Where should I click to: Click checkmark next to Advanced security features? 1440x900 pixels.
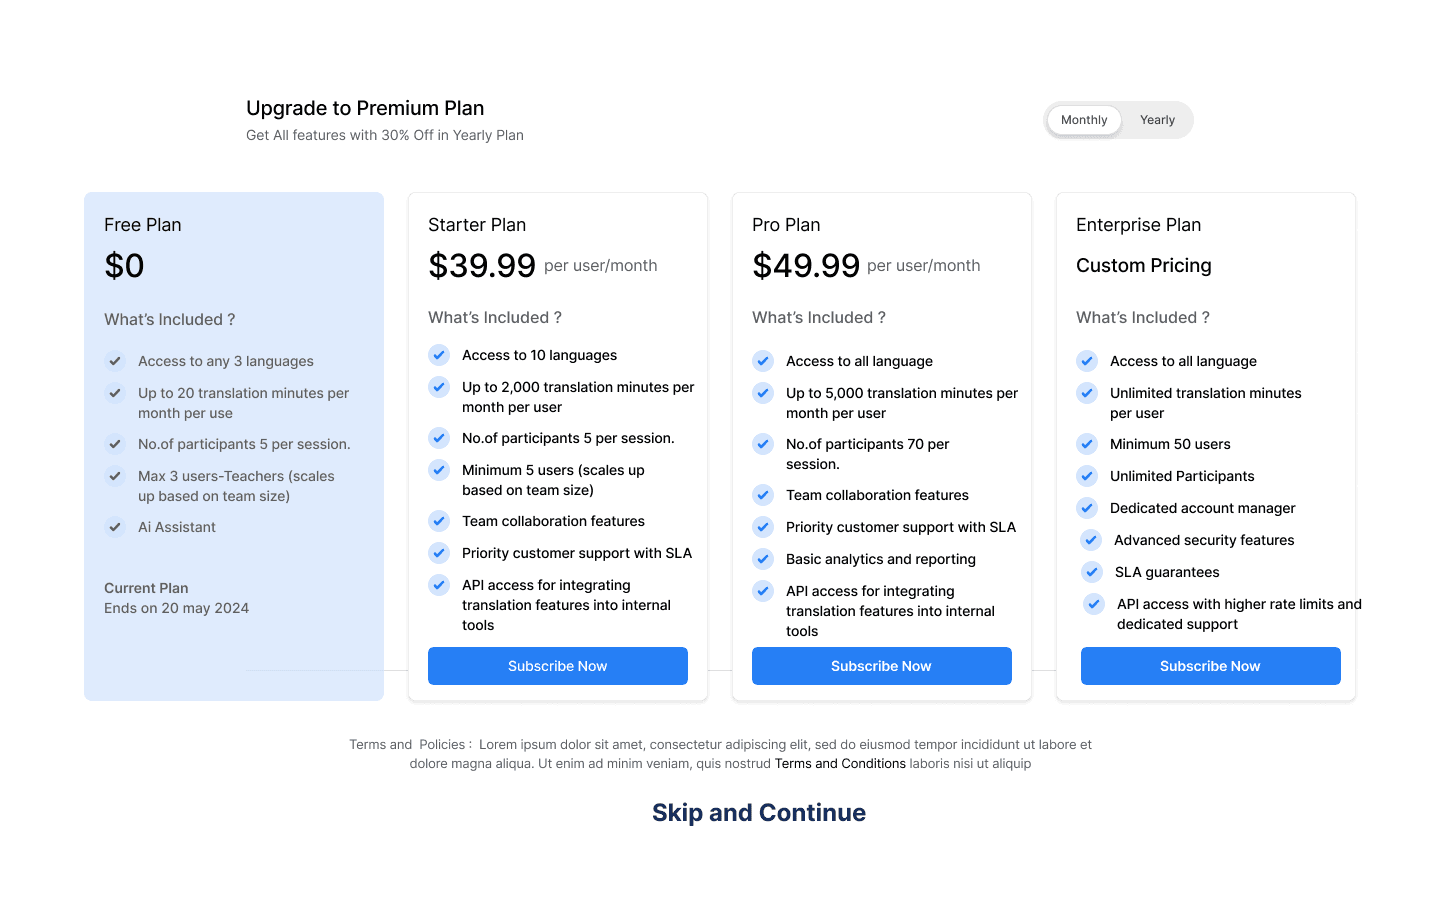1091,540
